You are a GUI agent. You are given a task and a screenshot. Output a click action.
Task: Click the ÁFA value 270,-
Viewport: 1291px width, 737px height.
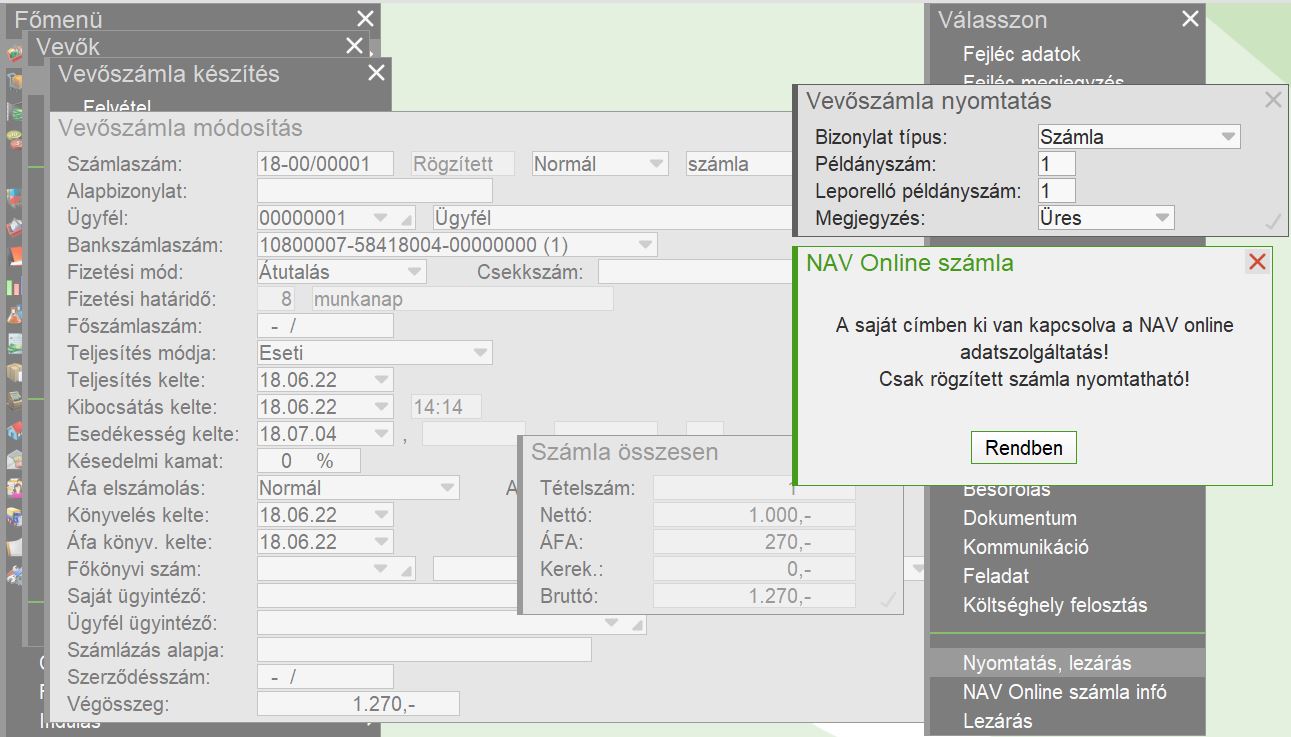[x=755, y=542]
